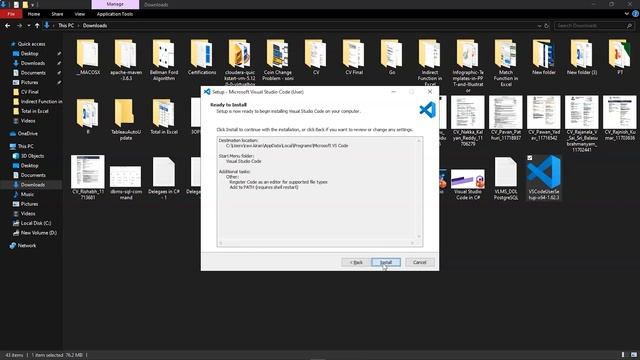This screenshot has height=360, width=640.
Task: Refresh the Downloads folder view
Action: point(547,26)
